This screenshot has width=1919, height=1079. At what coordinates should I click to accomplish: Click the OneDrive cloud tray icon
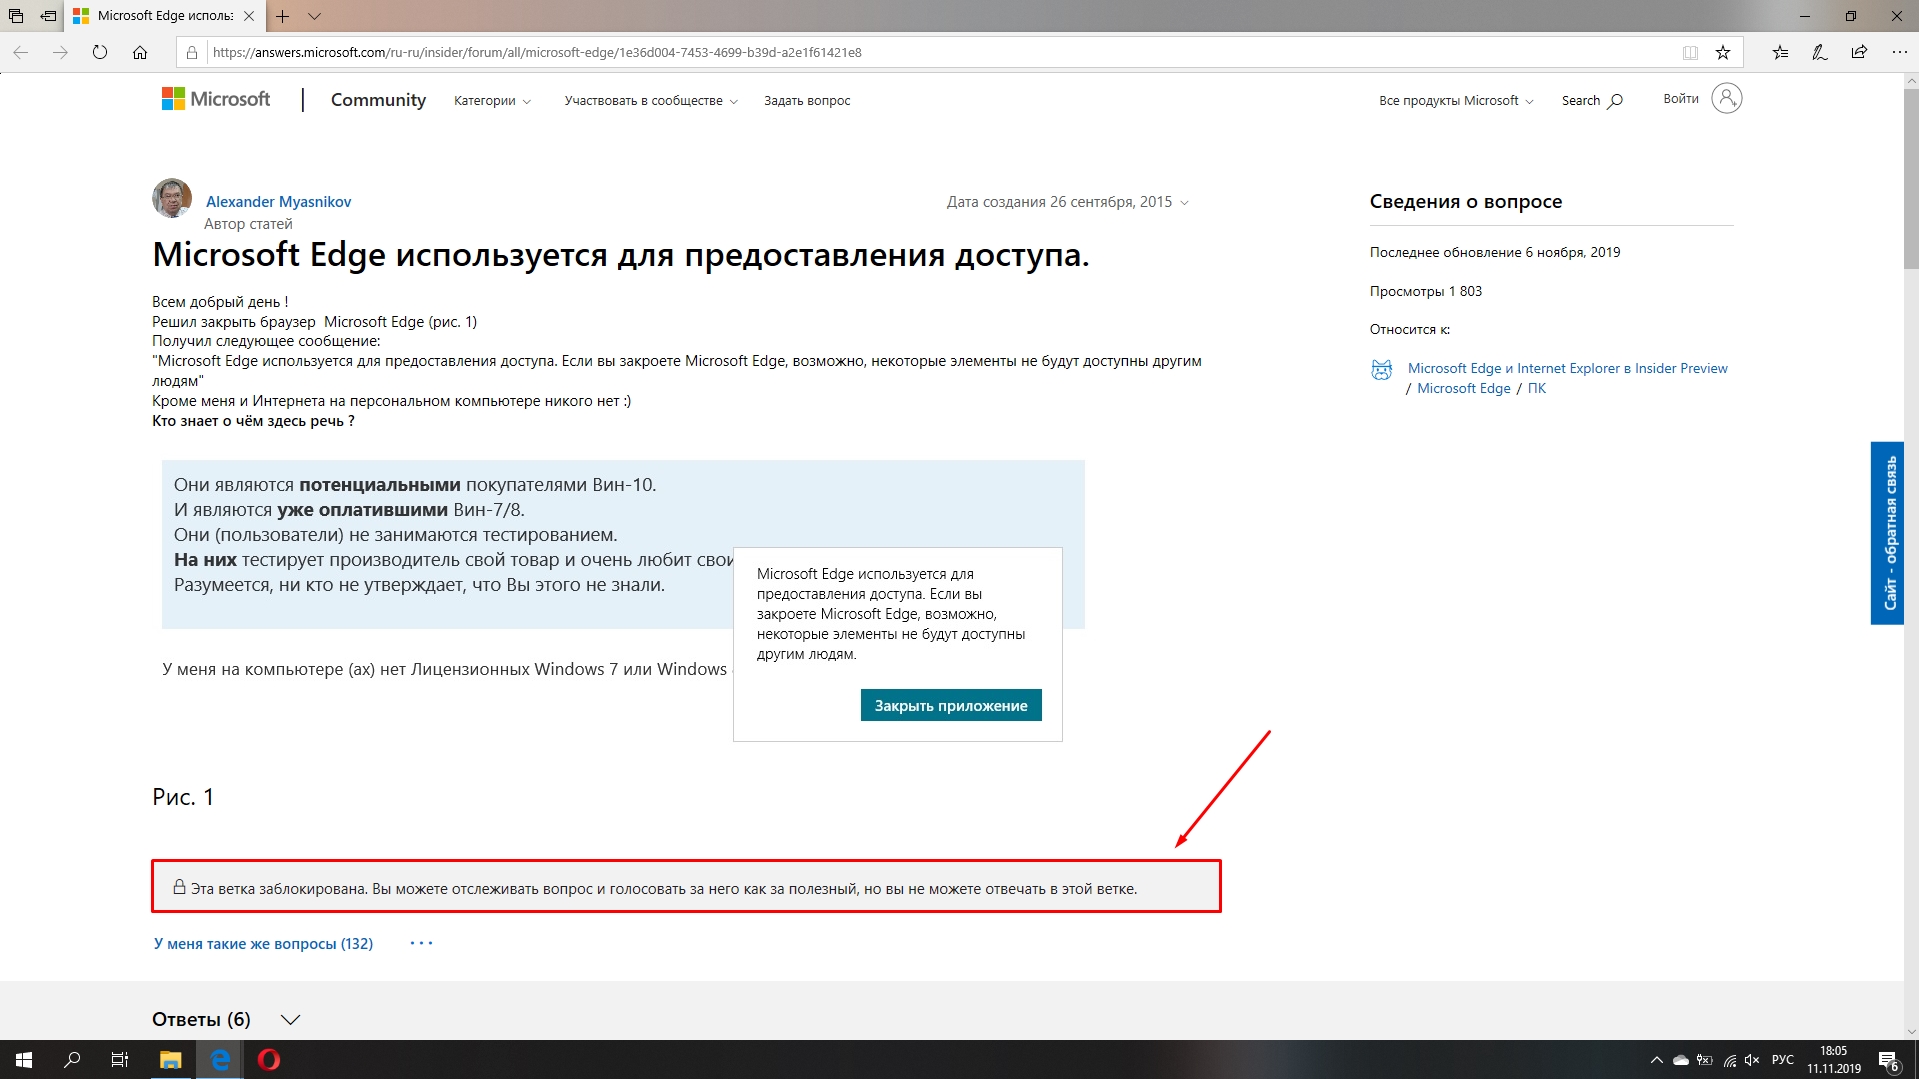pos(1681,1060)
